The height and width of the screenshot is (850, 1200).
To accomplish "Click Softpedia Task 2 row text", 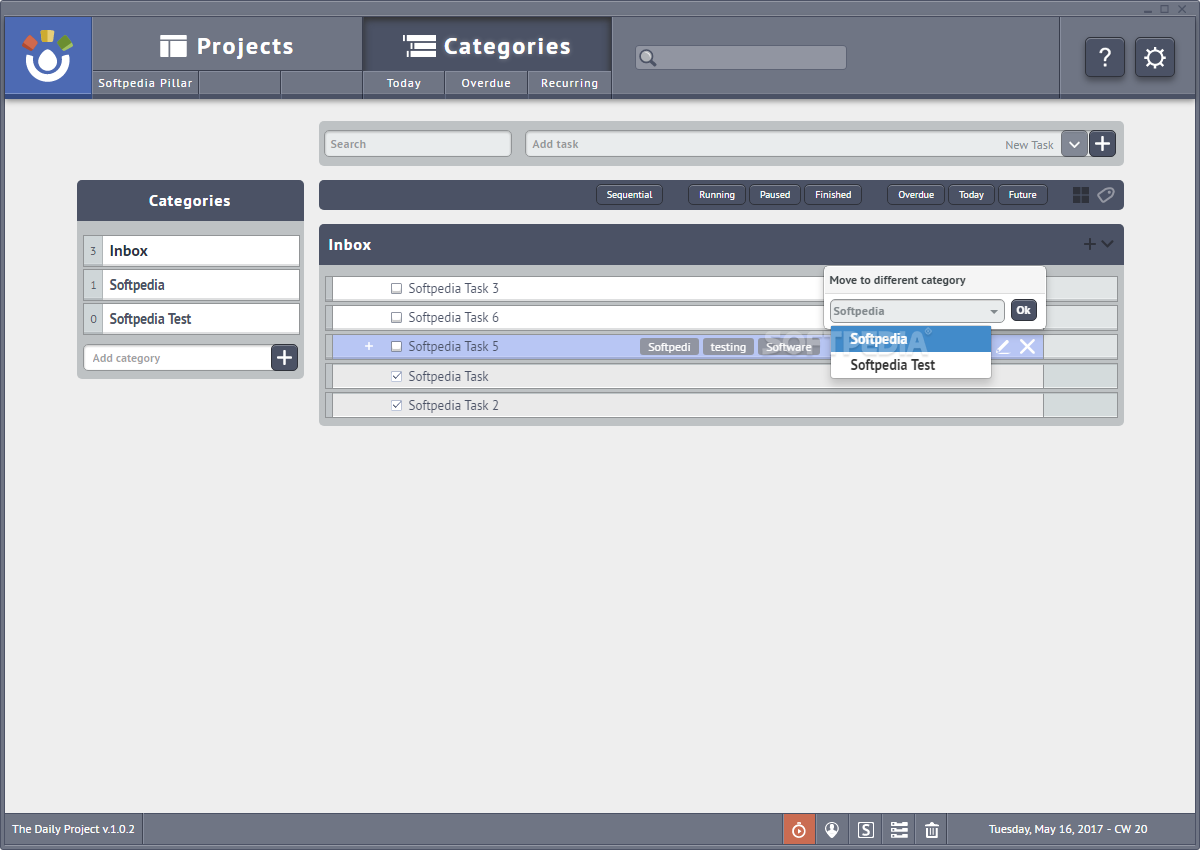I will (x=453, y=406).
